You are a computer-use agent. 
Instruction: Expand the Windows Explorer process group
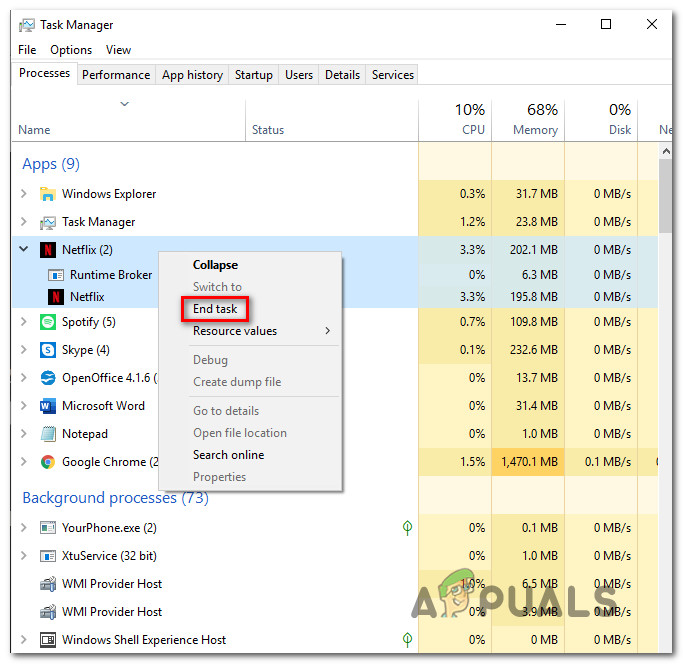pyautogui.click(x=24, y=193)
